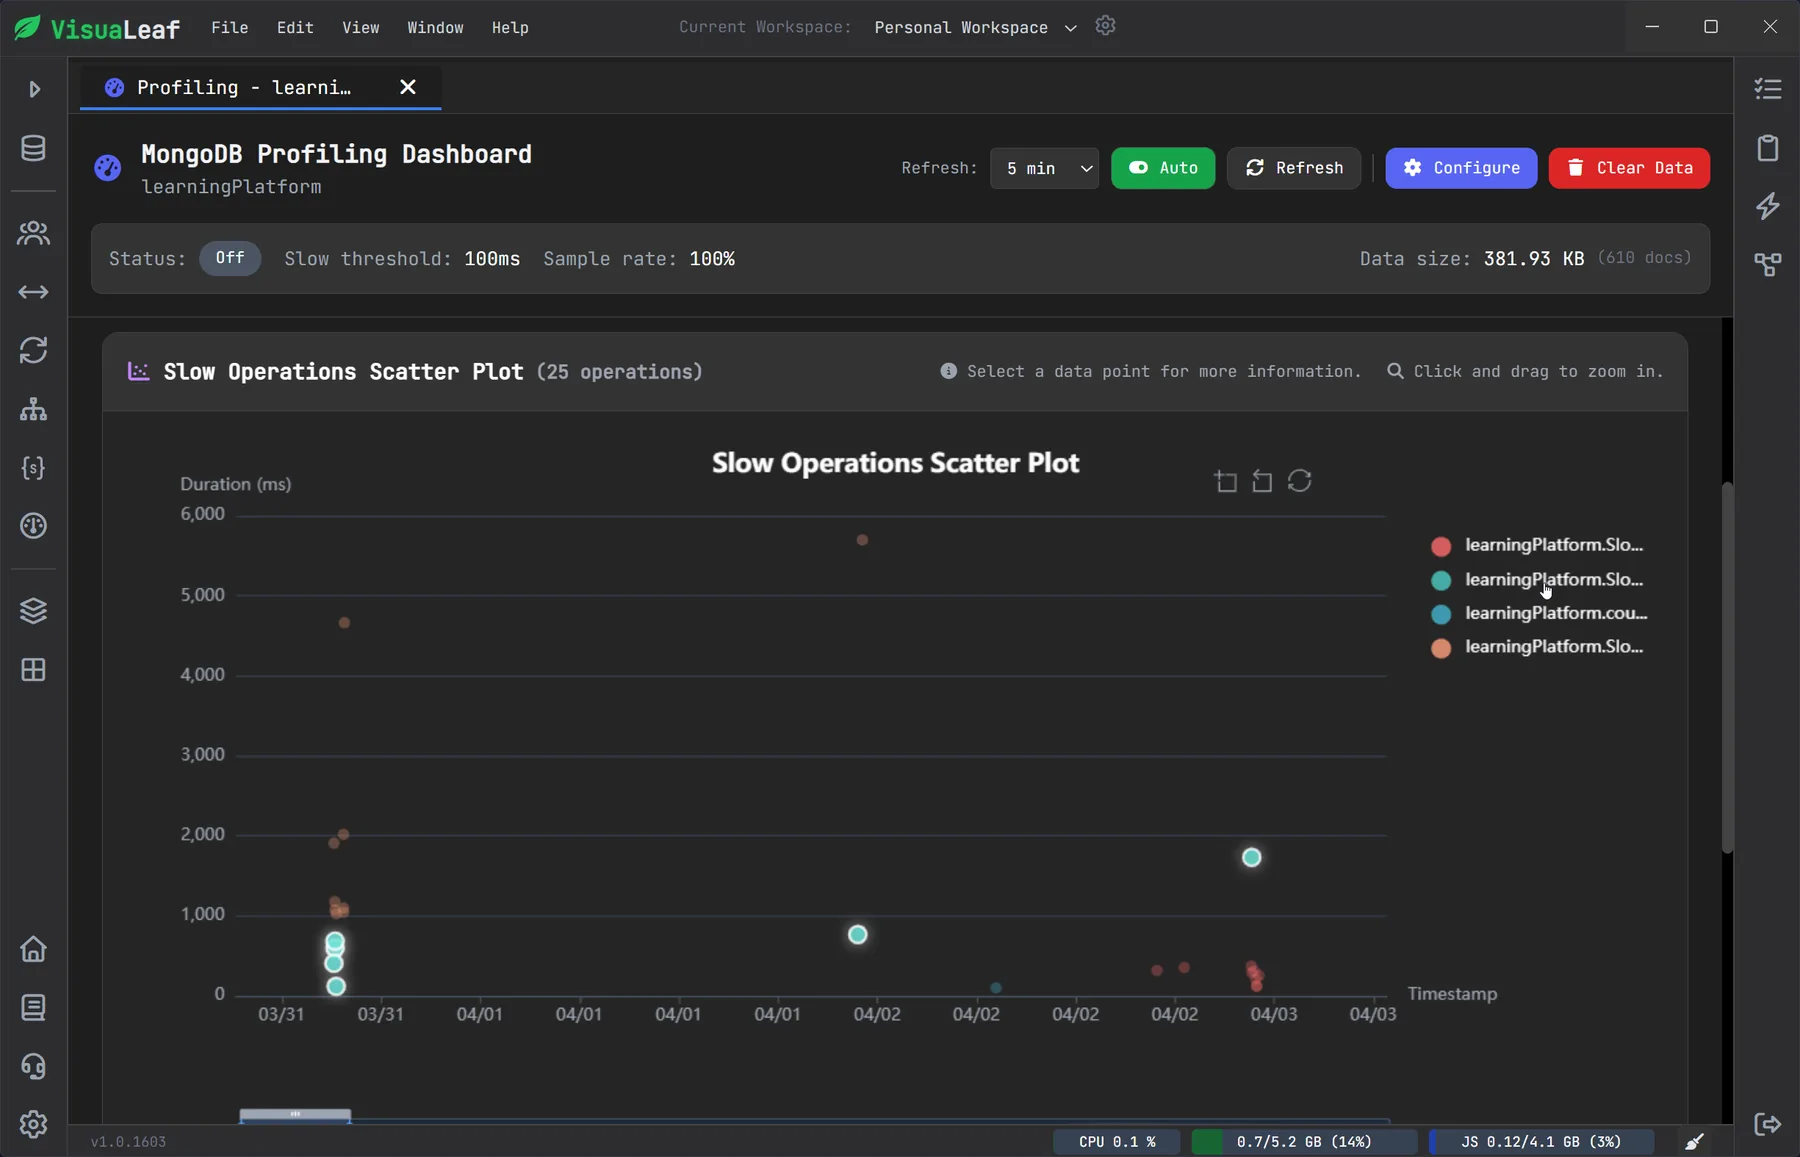Click the Configure button
The image size is (1800, 1157).
1461,168
